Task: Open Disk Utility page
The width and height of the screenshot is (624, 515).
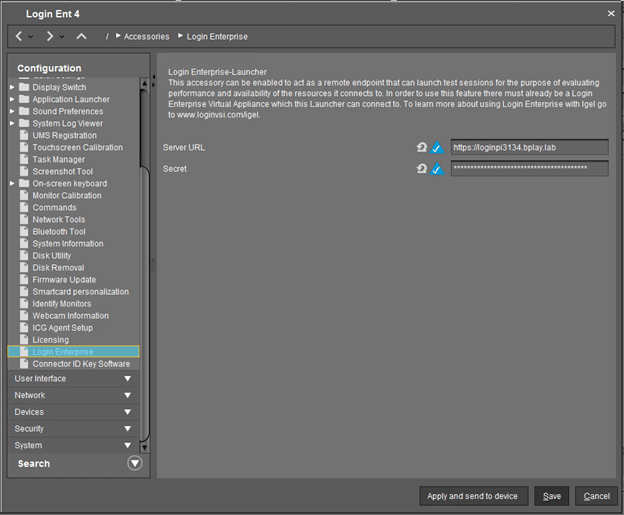Action: point(52,256)
